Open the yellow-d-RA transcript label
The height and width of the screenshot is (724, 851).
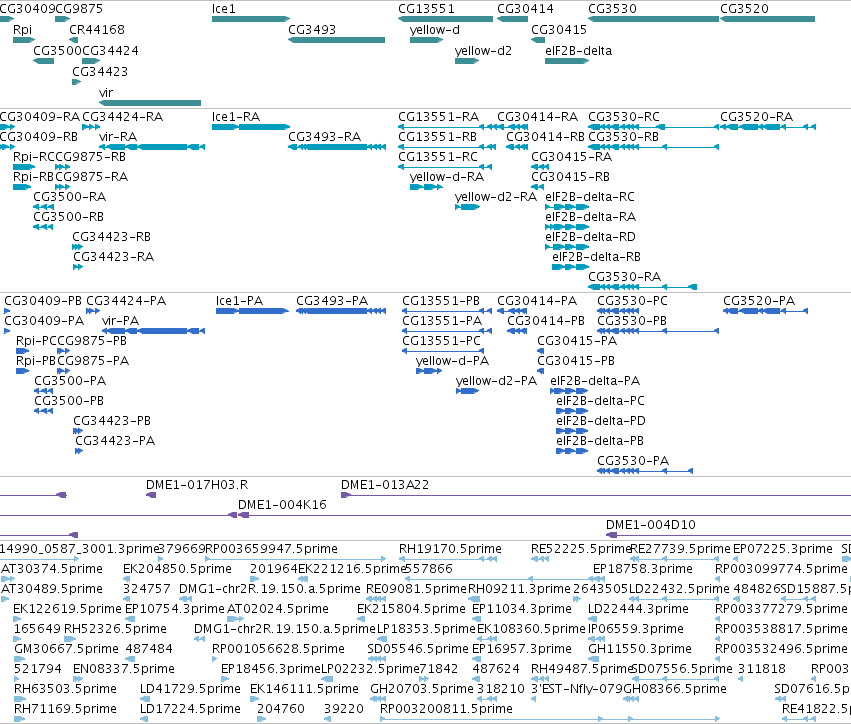click(x=447, y=177)
